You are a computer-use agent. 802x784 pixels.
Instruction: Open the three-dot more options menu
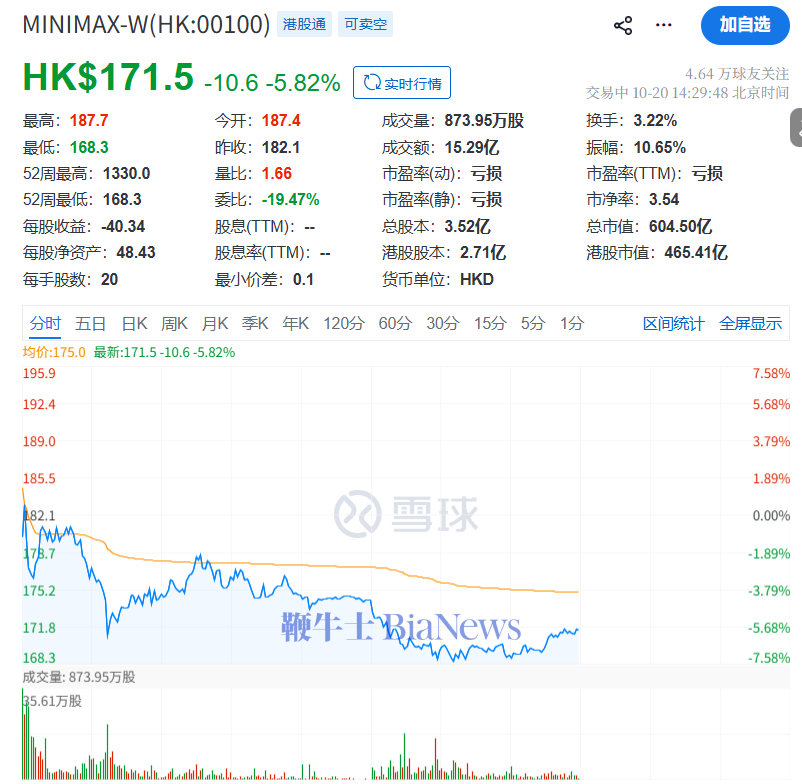coord(663,25)
